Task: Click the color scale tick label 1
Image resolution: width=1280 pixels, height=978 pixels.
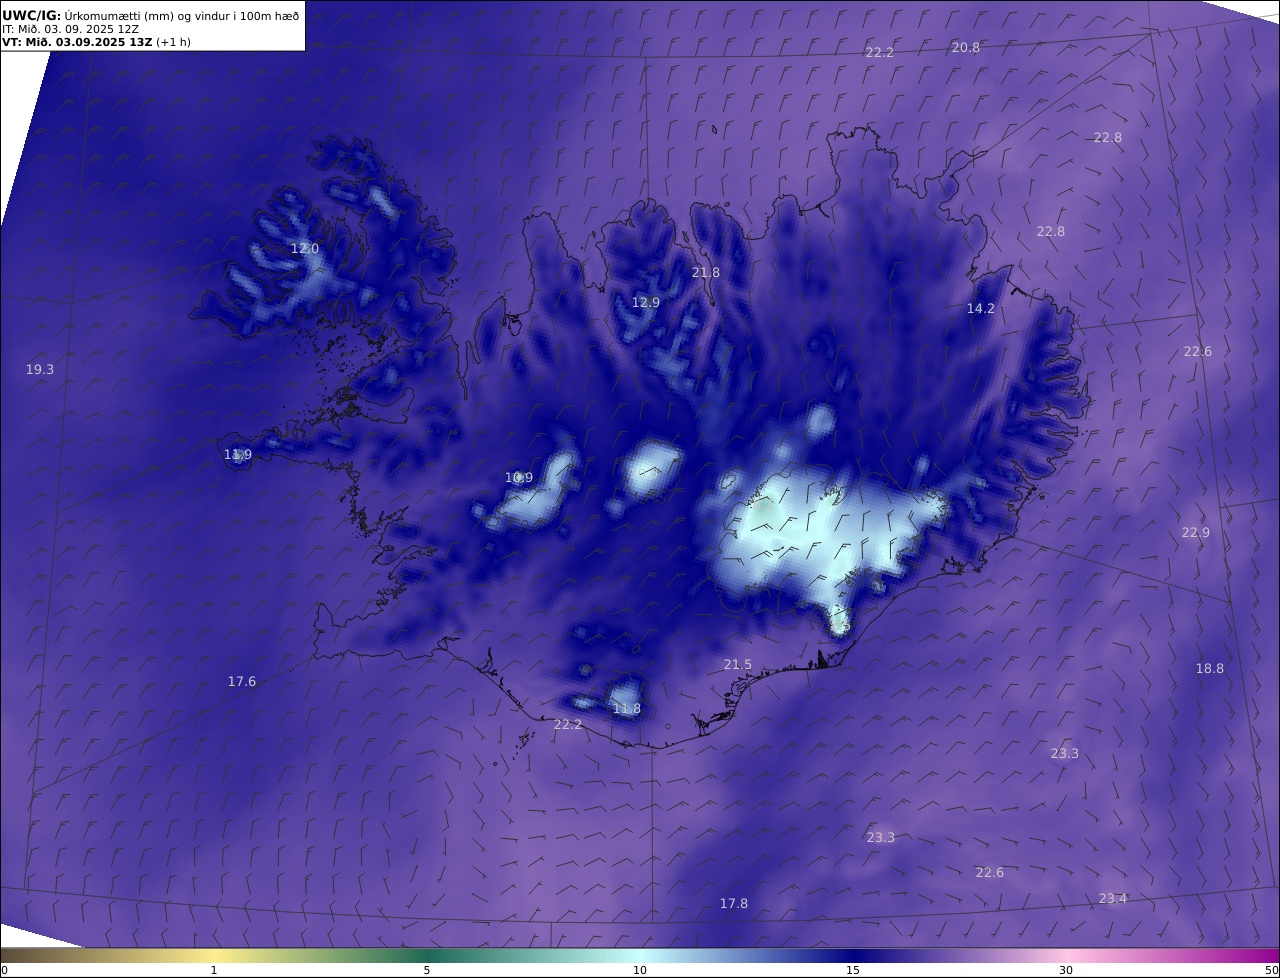Action: tap(214, 970)
